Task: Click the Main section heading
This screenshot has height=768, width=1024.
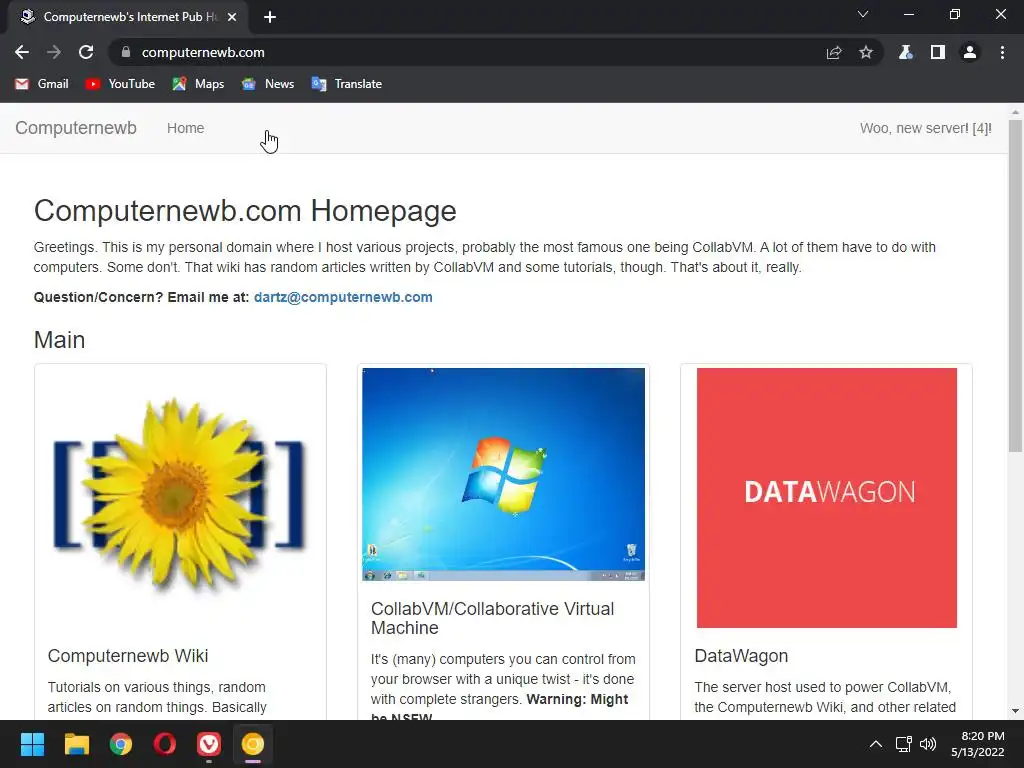Action: [59, 340]
